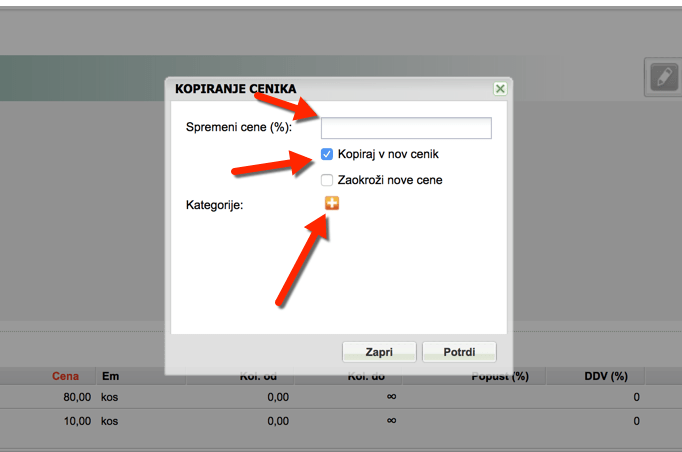Focus the Spremeni cene (%) input field
This screenshot has width=682, height=452.
coord(405,128)
